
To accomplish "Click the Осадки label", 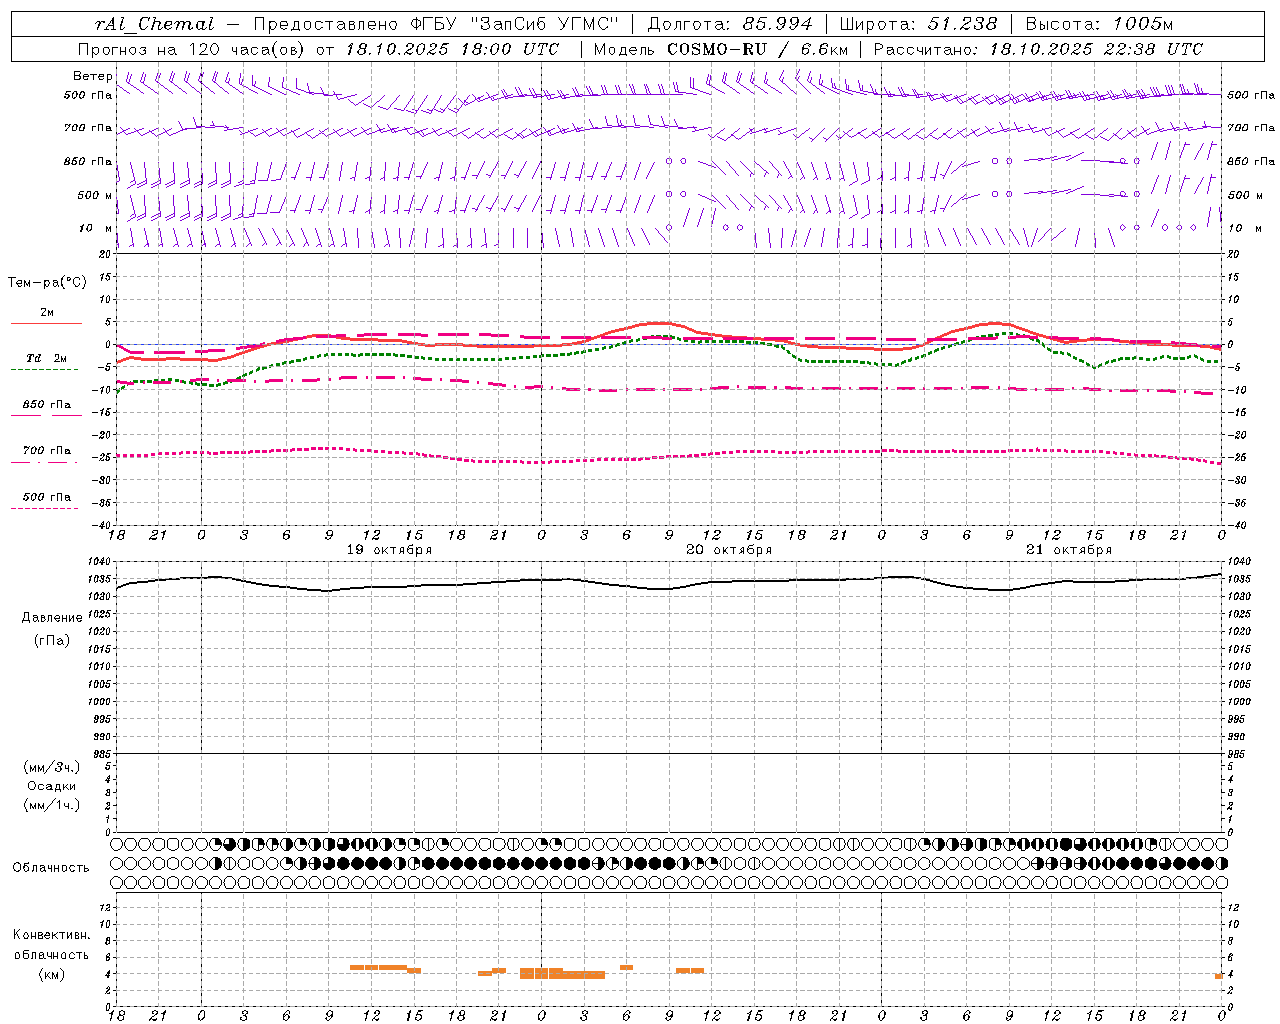I will pyautogui.click(x=52, y=786).
